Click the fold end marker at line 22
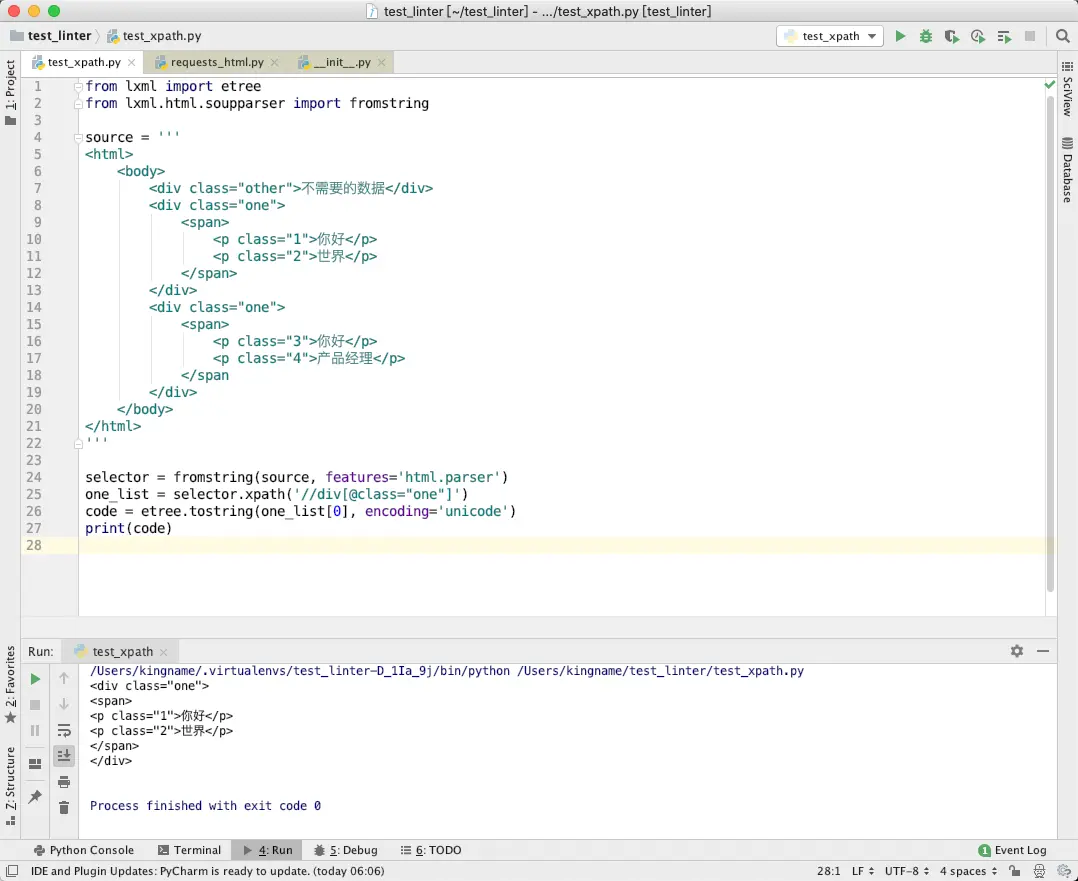Screen dimensions: 1078x881 tap(78, 444)
